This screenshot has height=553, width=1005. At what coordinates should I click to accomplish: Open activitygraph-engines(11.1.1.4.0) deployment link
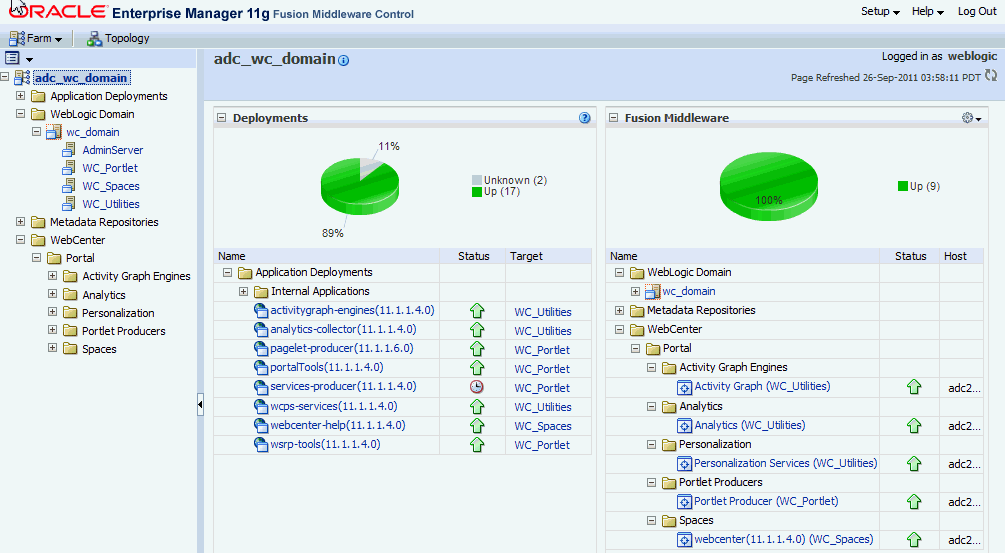coord(353,310)
